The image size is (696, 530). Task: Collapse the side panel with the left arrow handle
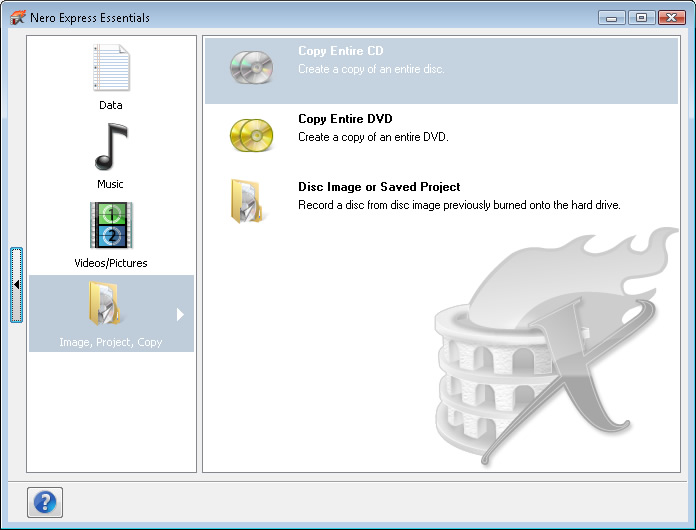pyautogui.click(x=16, y=285)
